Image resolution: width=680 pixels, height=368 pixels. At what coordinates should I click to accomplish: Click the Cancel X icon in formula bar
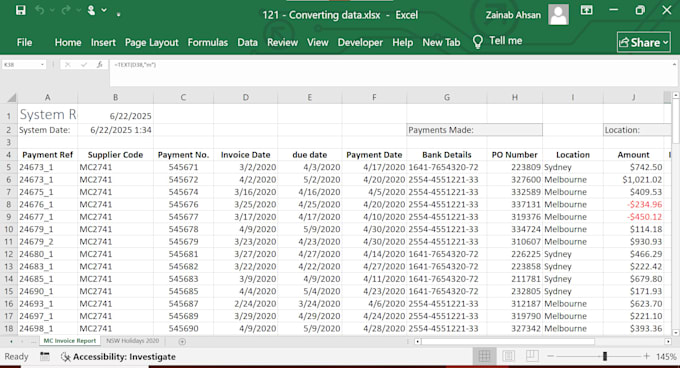[x=68, y=65]
